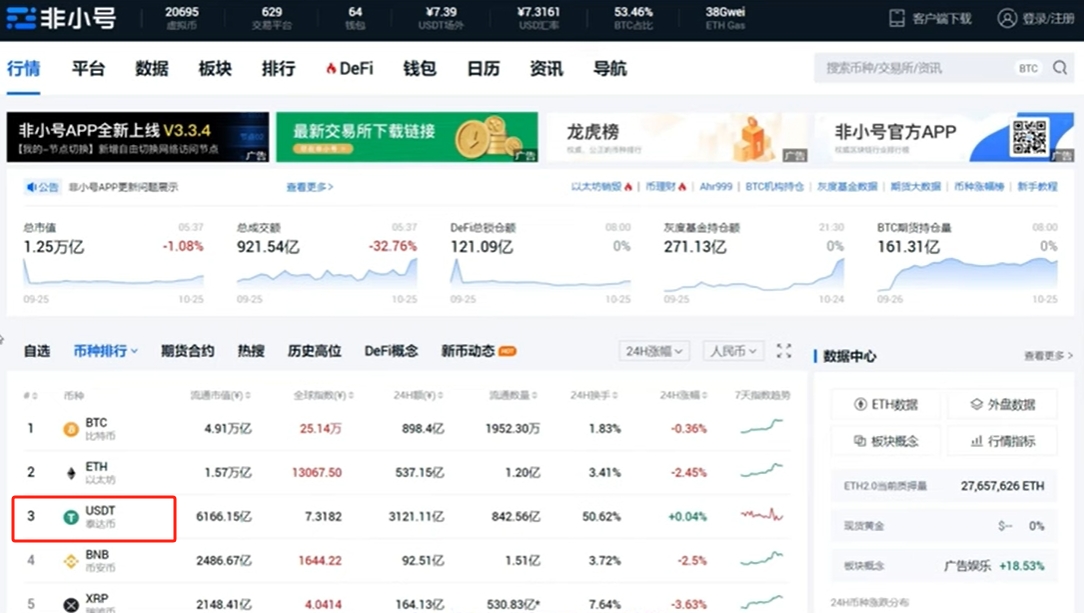The height and width of the screenshot is (613, 1084).
Task: Switch to the DeFi概念 tab
Action: [x=391, y=351]
